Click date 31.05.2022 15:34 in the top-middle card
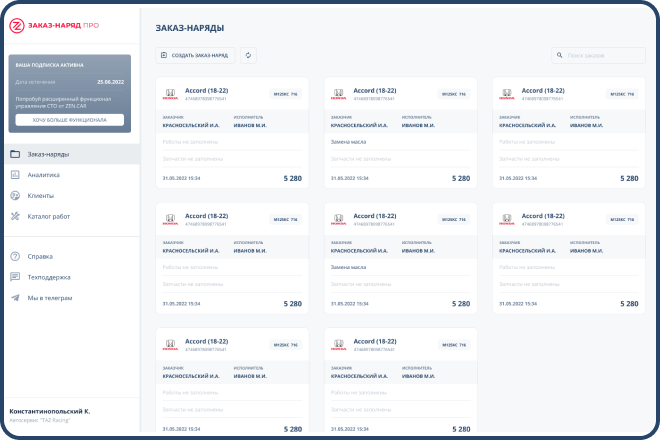This screenshot has width=660, height=440. (x=349, y=179)
